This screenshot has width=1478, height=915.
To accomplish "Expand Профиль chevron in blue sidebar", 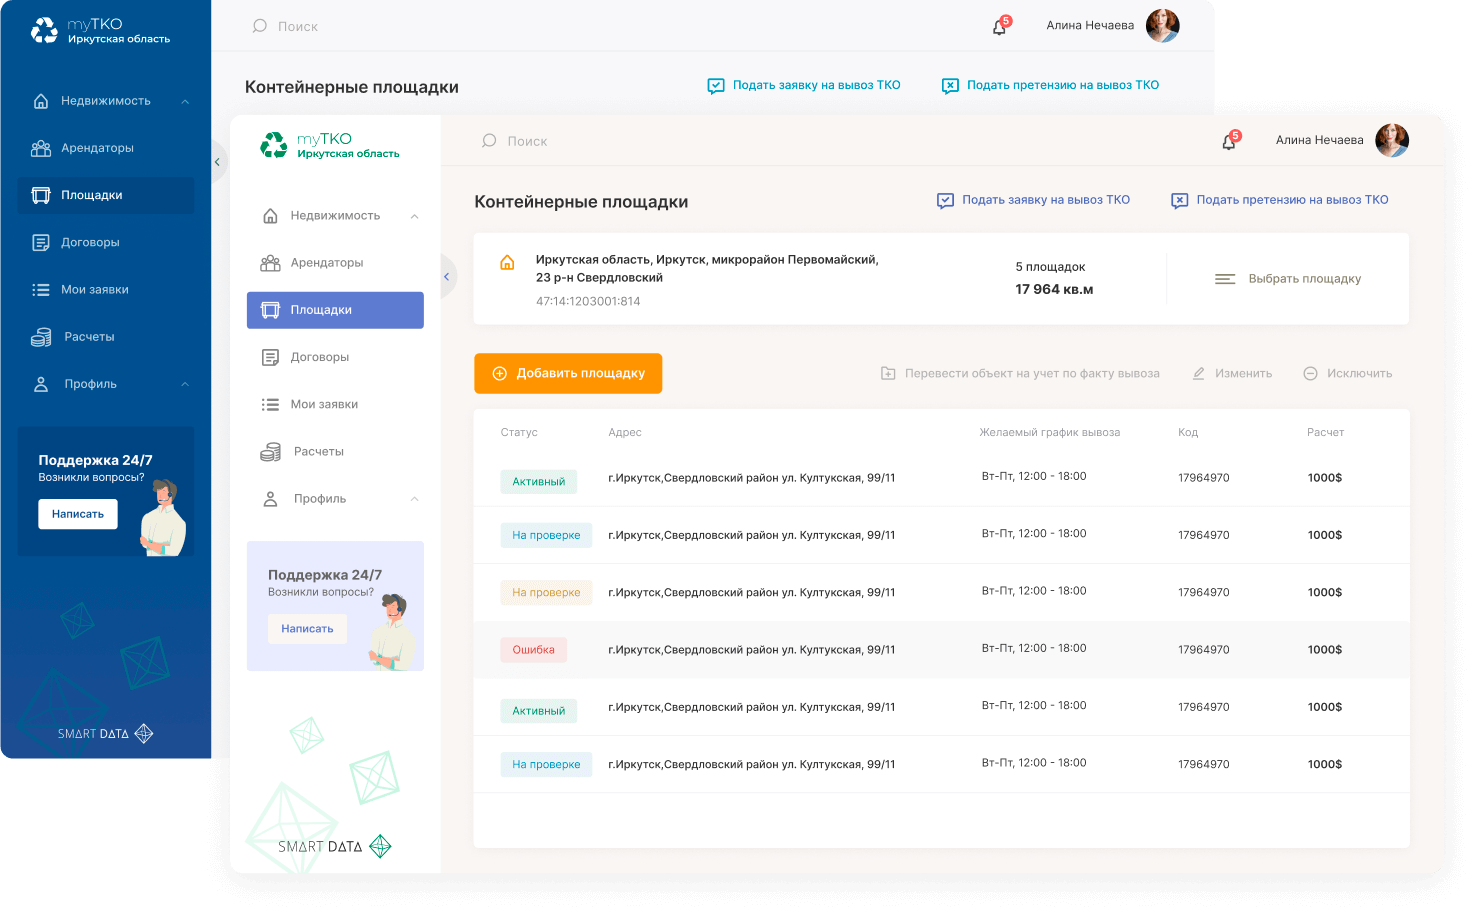I will coord(185,384).
